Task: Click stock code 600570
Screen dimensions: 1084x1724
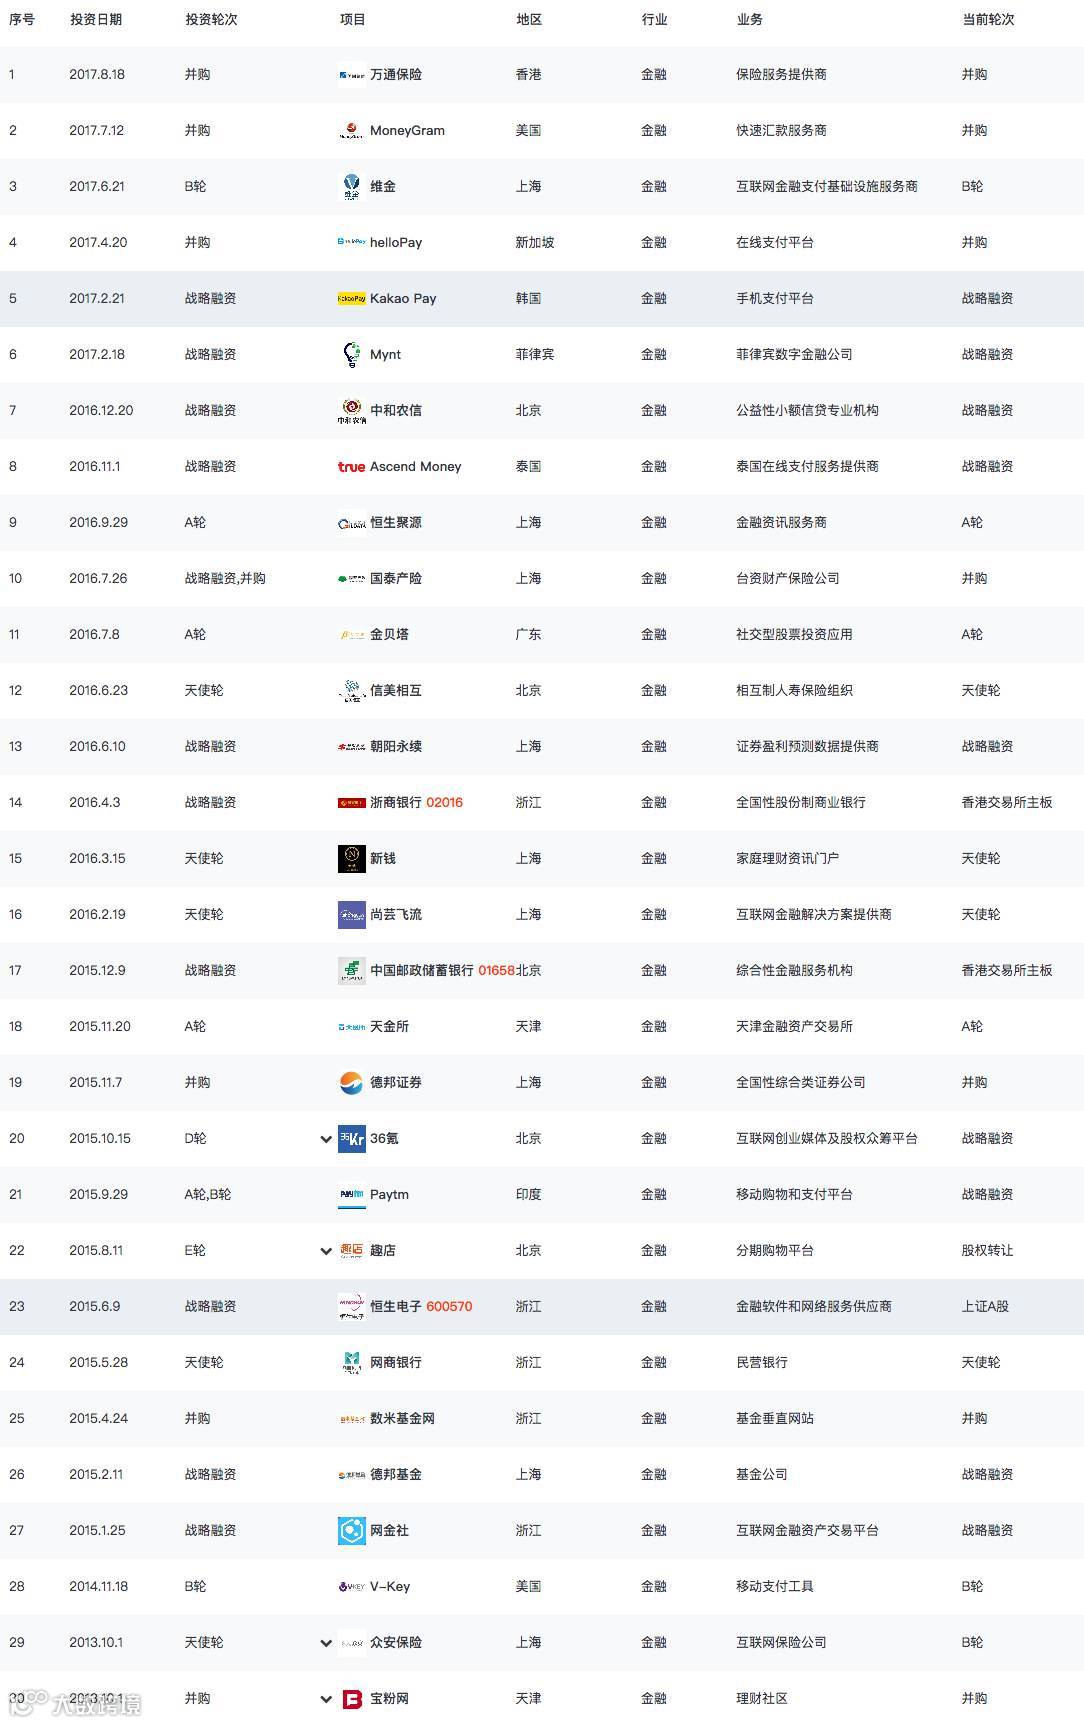Action: point(449,1307)
